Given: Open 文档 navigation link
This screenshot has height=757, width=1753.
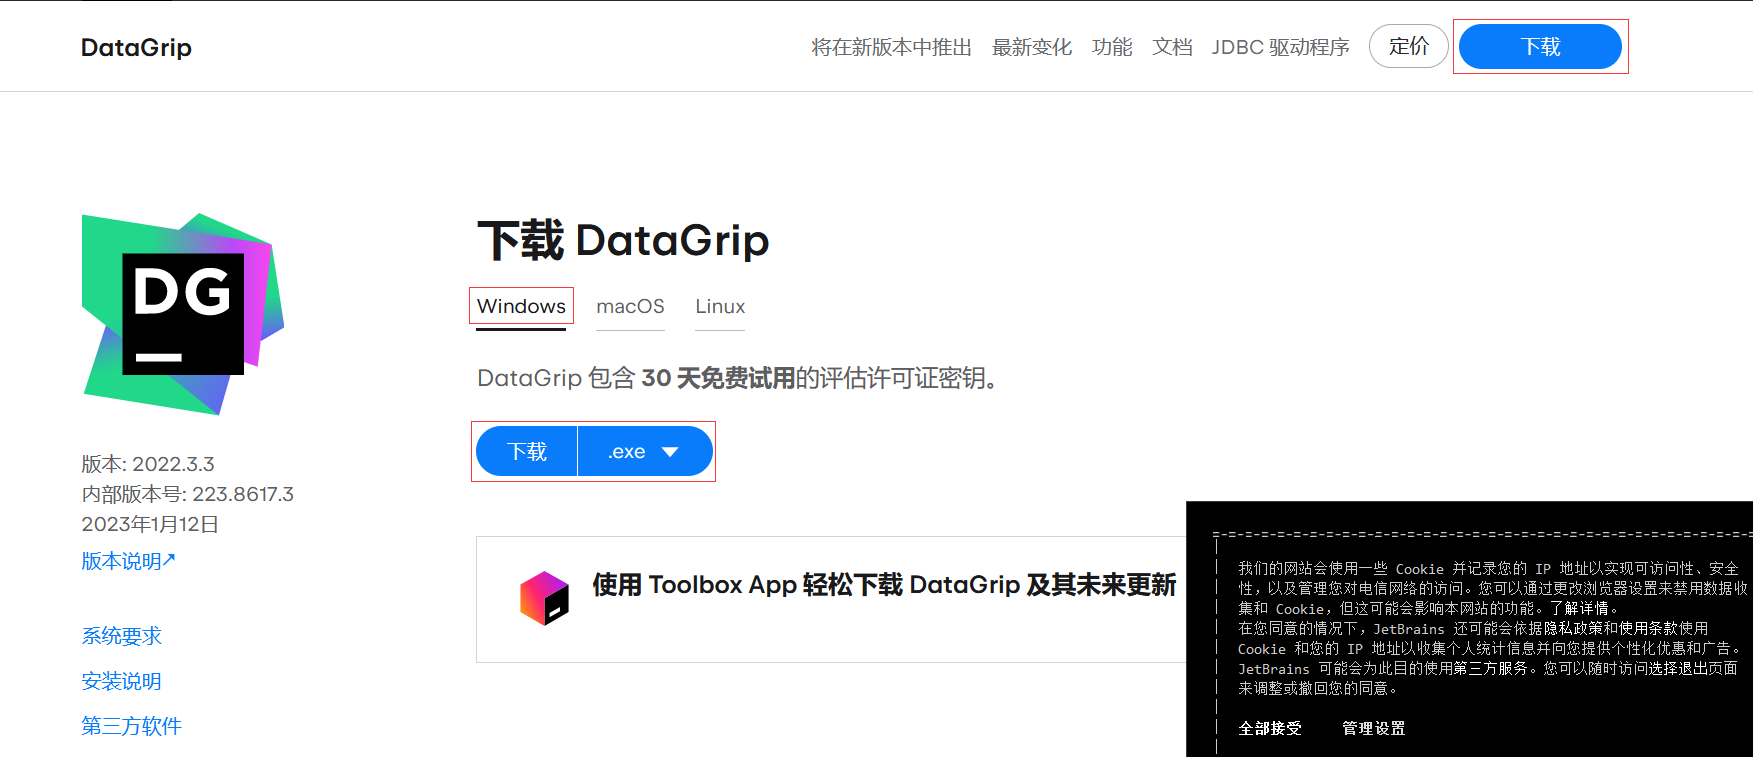Looking at the screenshot, I should click(x=1172, y=47).
